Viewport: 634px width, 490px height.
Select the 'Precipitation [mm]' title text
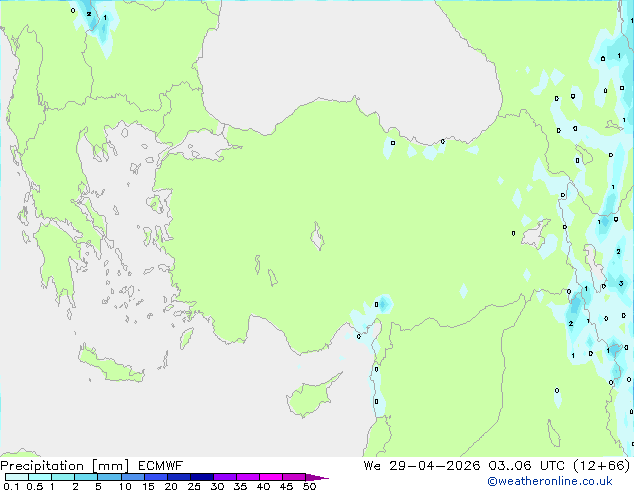tap(65, 466)
